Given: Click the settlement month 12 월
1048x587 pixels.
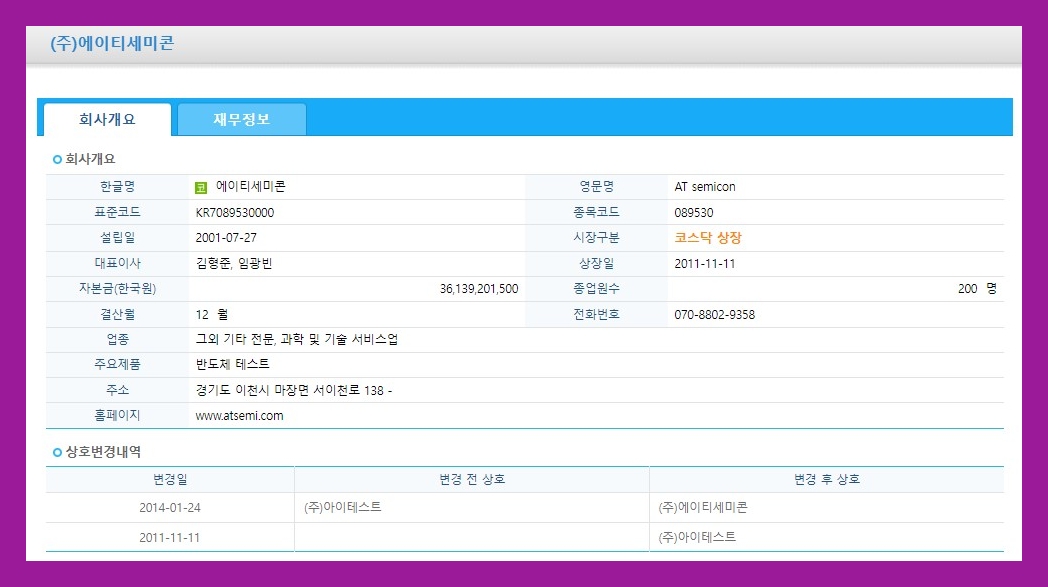Looking at the screenshot, I should point(211,314).
